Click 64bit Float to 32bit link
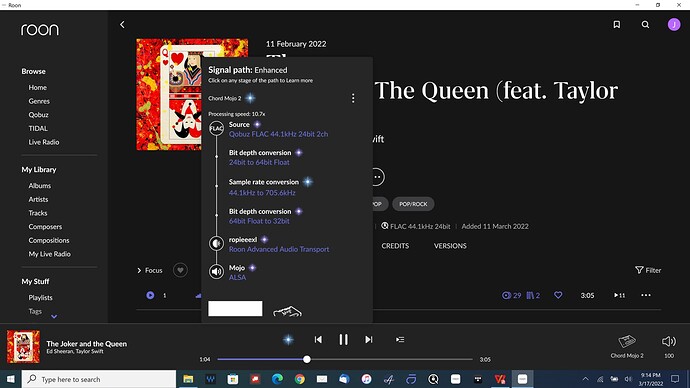 (259, 221)
